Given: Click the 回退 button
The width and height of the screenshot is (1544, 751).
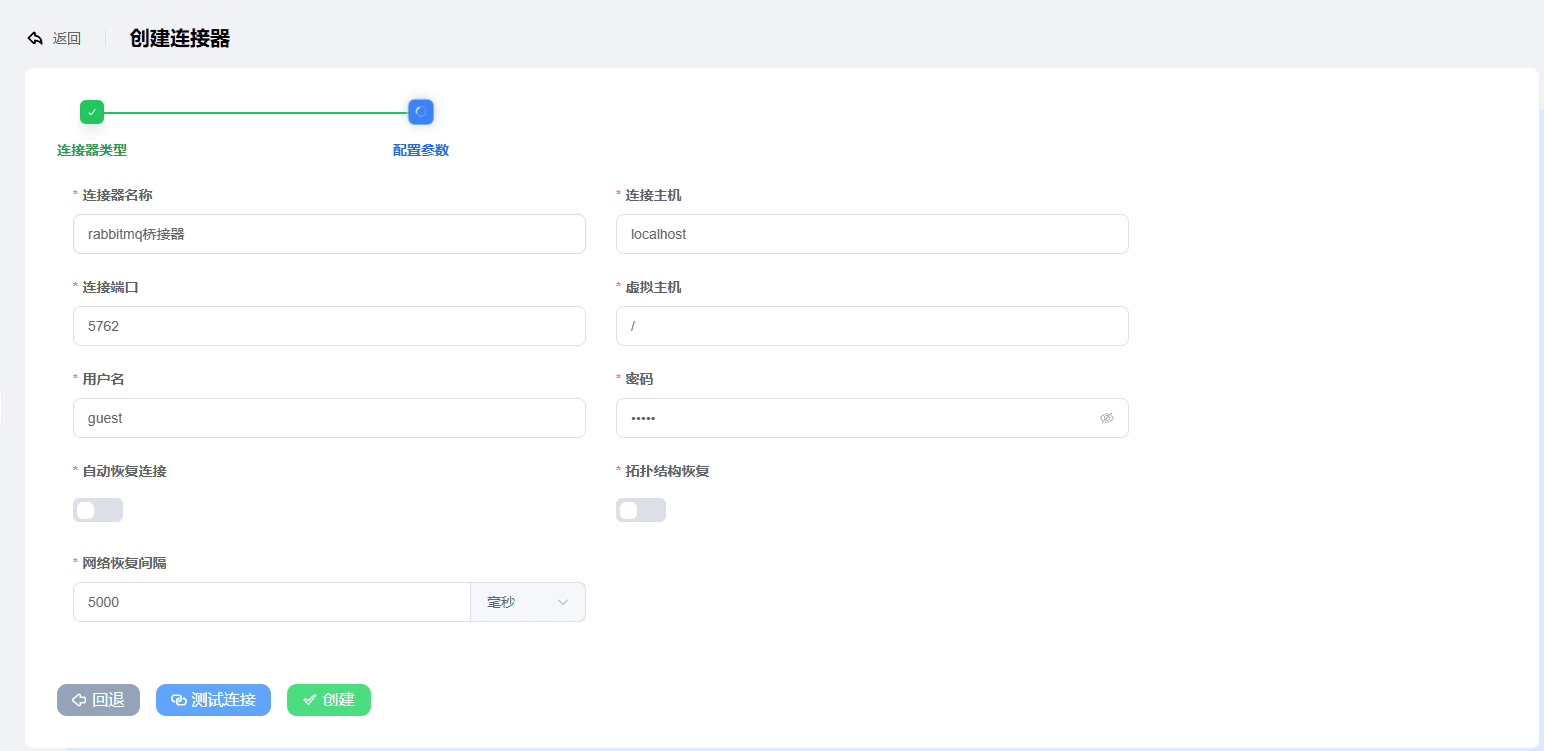Looking at the screenshot, I should pos(98,700).
